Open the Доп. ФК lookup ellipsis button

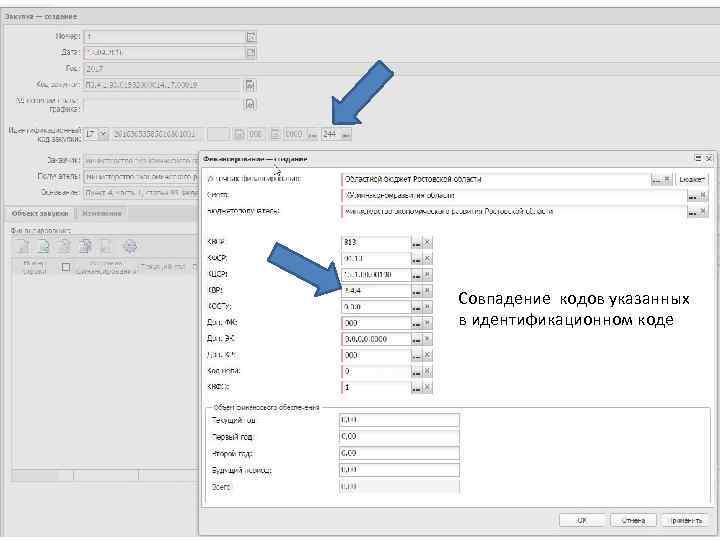pyautogui.click(x=416, y=323)
